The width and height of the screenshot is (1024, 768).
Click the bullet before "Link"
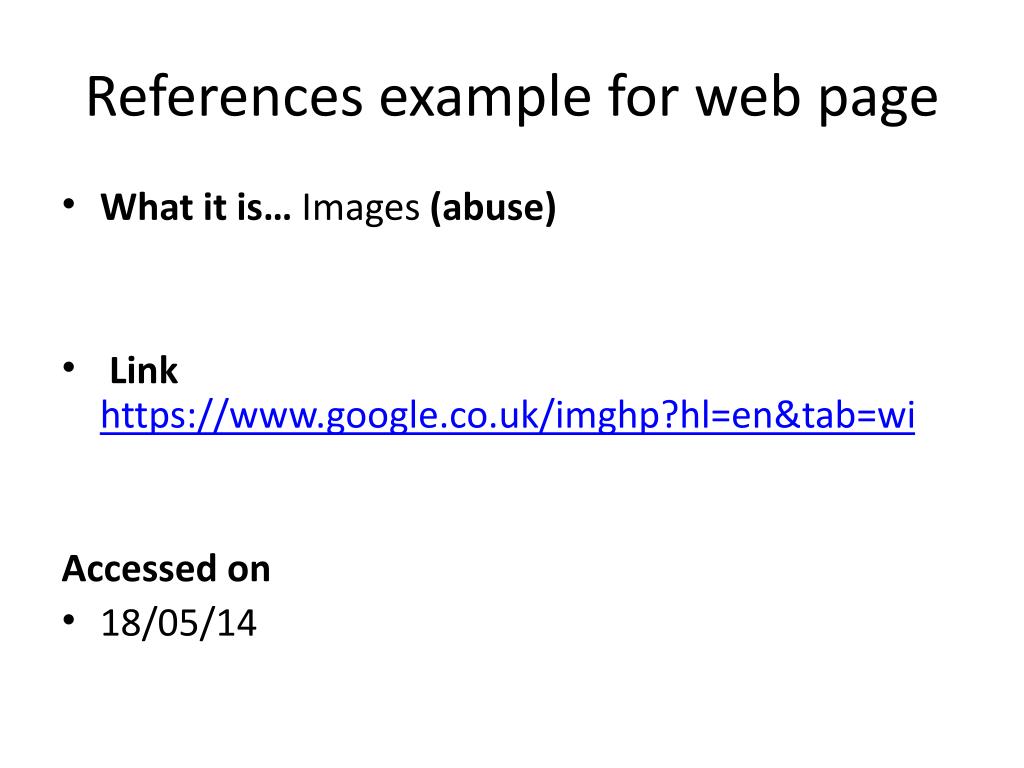point(69,368)
